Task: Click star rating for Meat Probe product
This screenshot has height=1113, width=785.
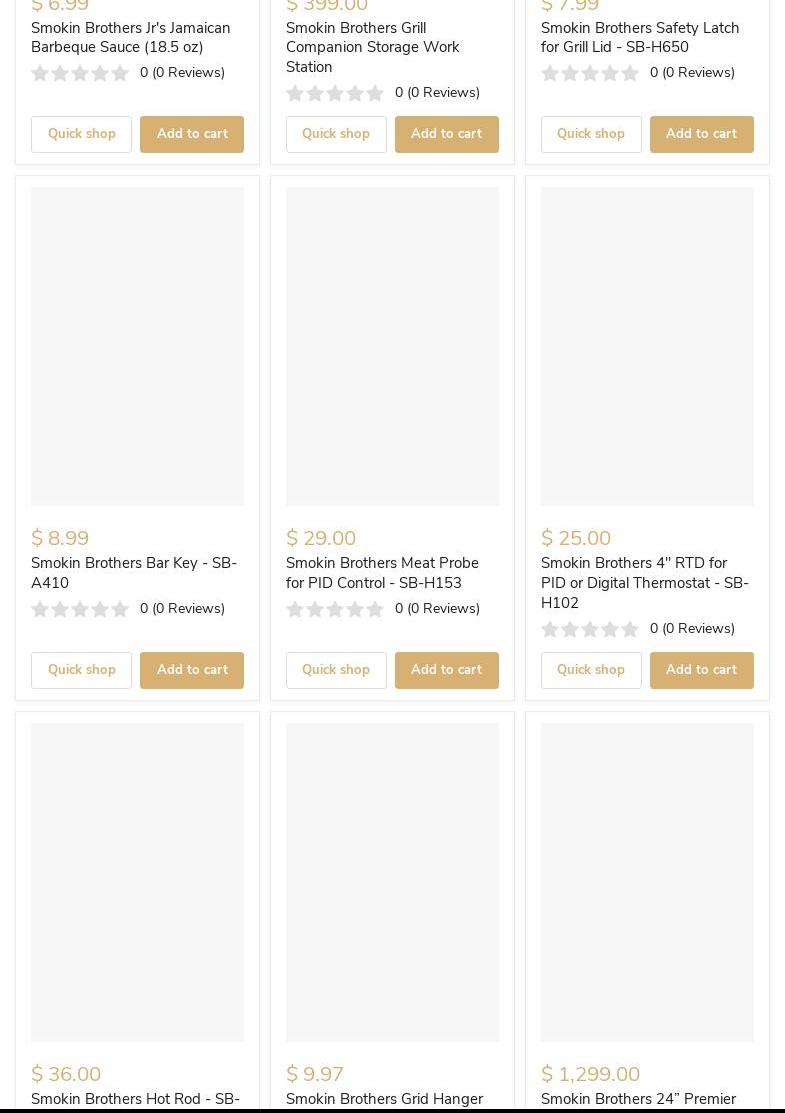Action: pos(335,609)
